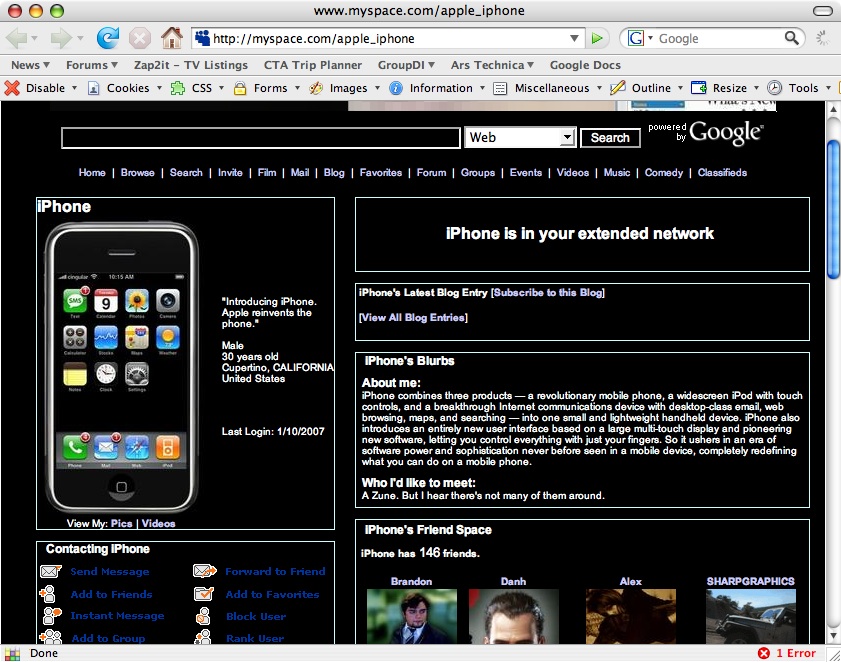Click the Miscellaneous list icon

(500, 88)
